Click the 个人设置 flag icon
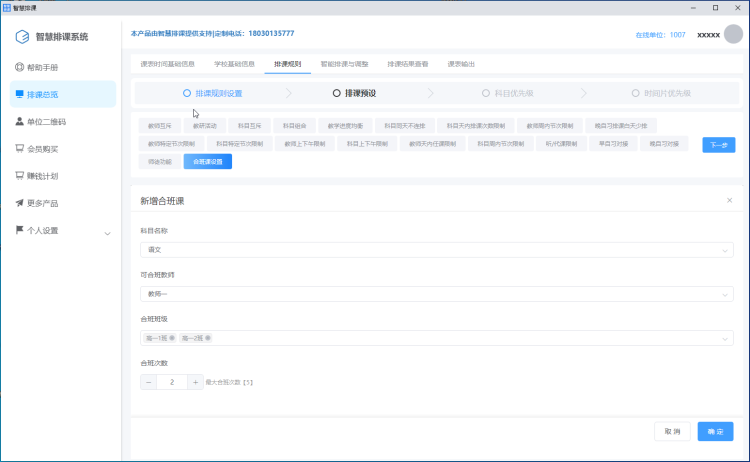This screenshot has height=462, width=750. (x=19, y=230)
